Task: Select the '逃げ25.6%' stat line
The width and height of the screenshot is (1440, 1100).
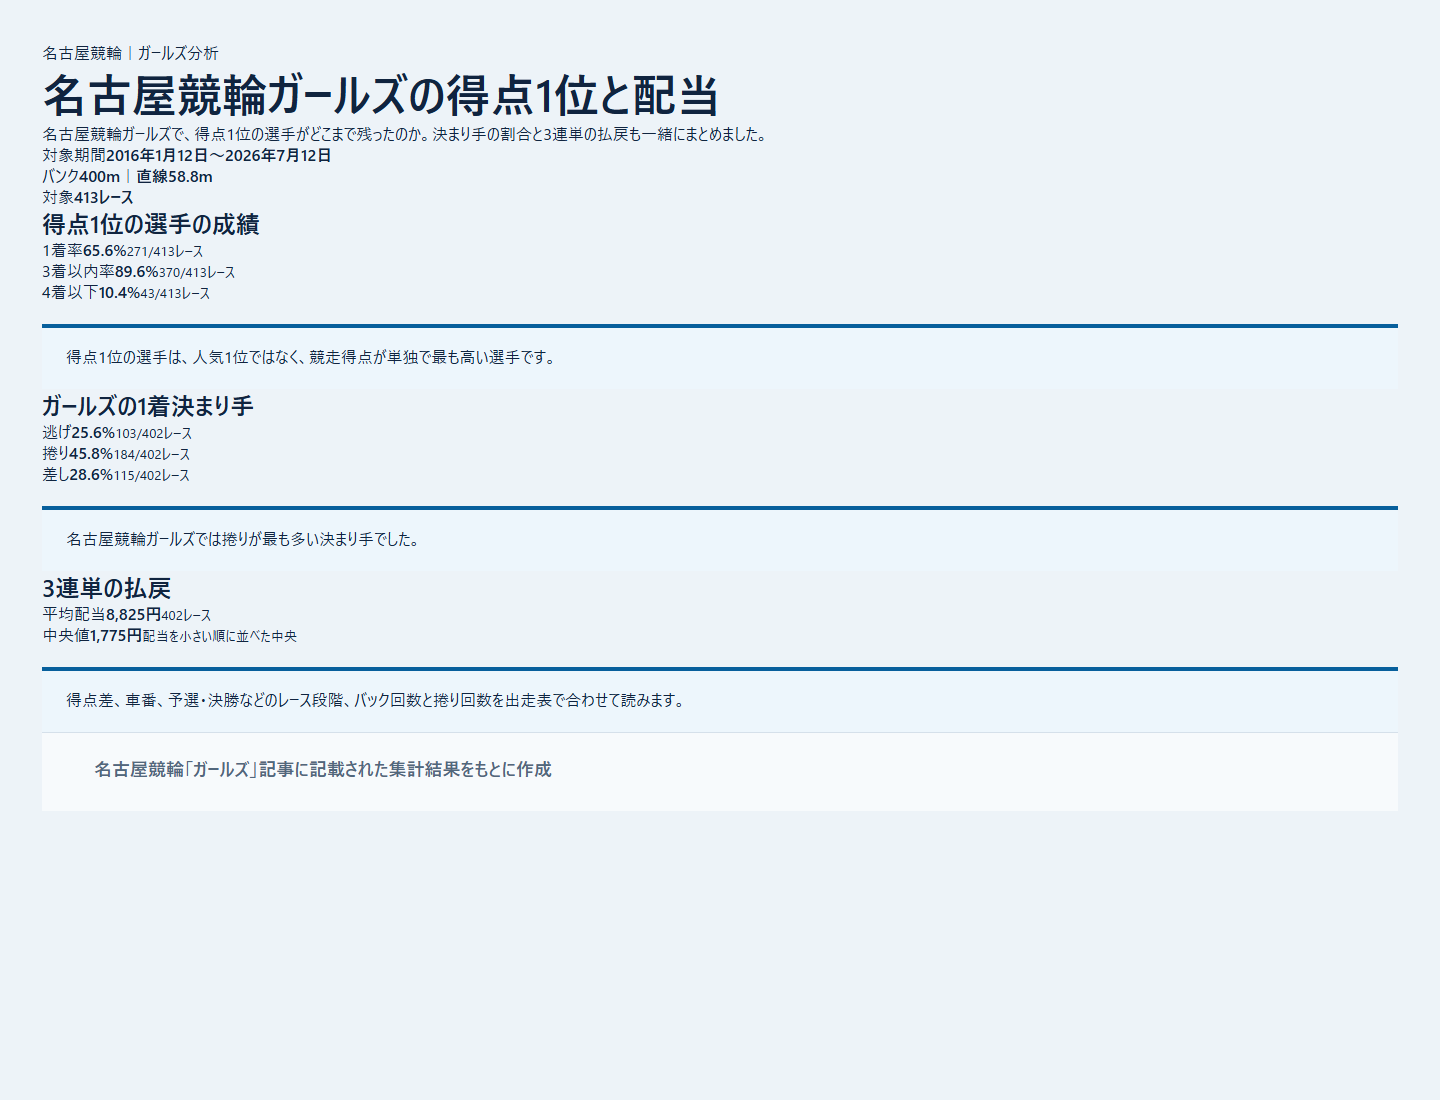Action: pyautogui.click(x=117, y=433)
